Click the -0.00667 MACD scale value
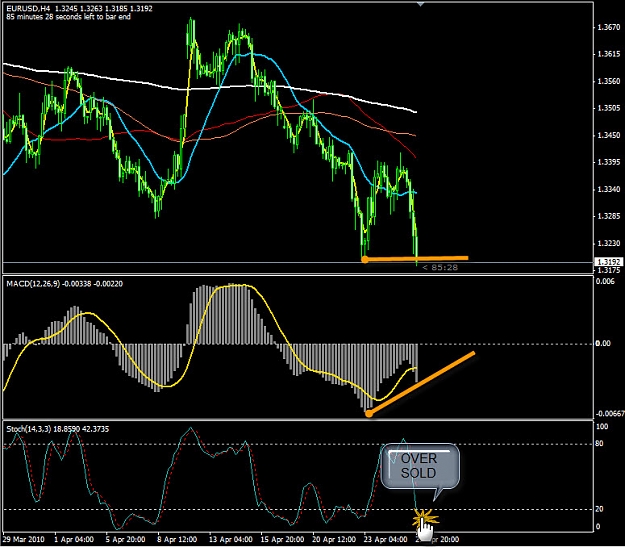 pyautogui.click(x=610, y=414)
